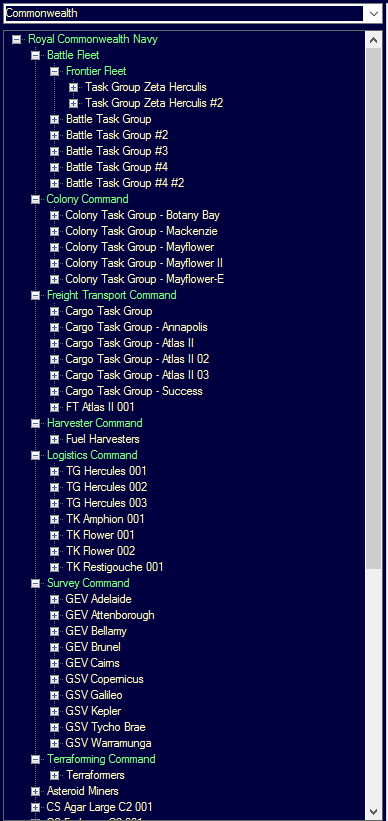This screenshot has width=388, height=821.
Task: Select the Logistics Command label
Action: coord(92,455)
